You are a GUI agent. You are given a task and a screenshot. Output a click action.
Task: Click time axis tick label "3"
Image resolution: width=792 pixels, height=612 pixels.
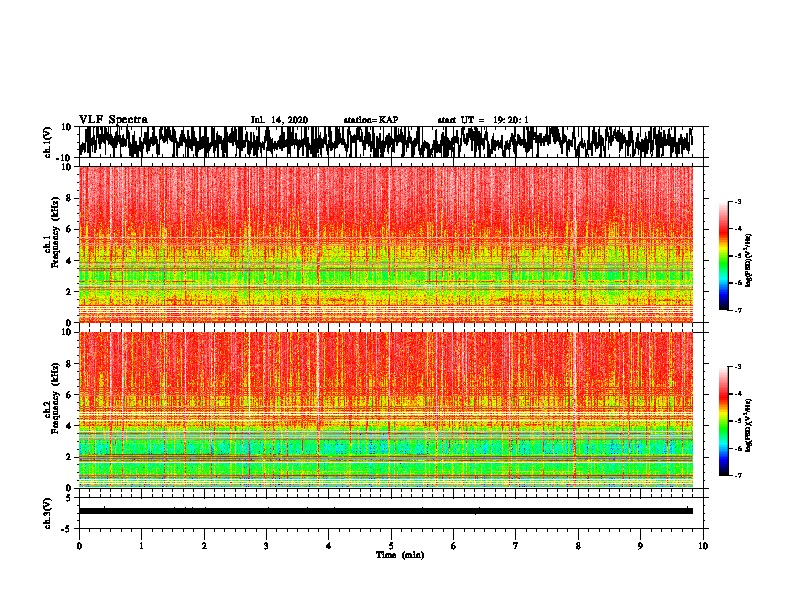point(266,546)
